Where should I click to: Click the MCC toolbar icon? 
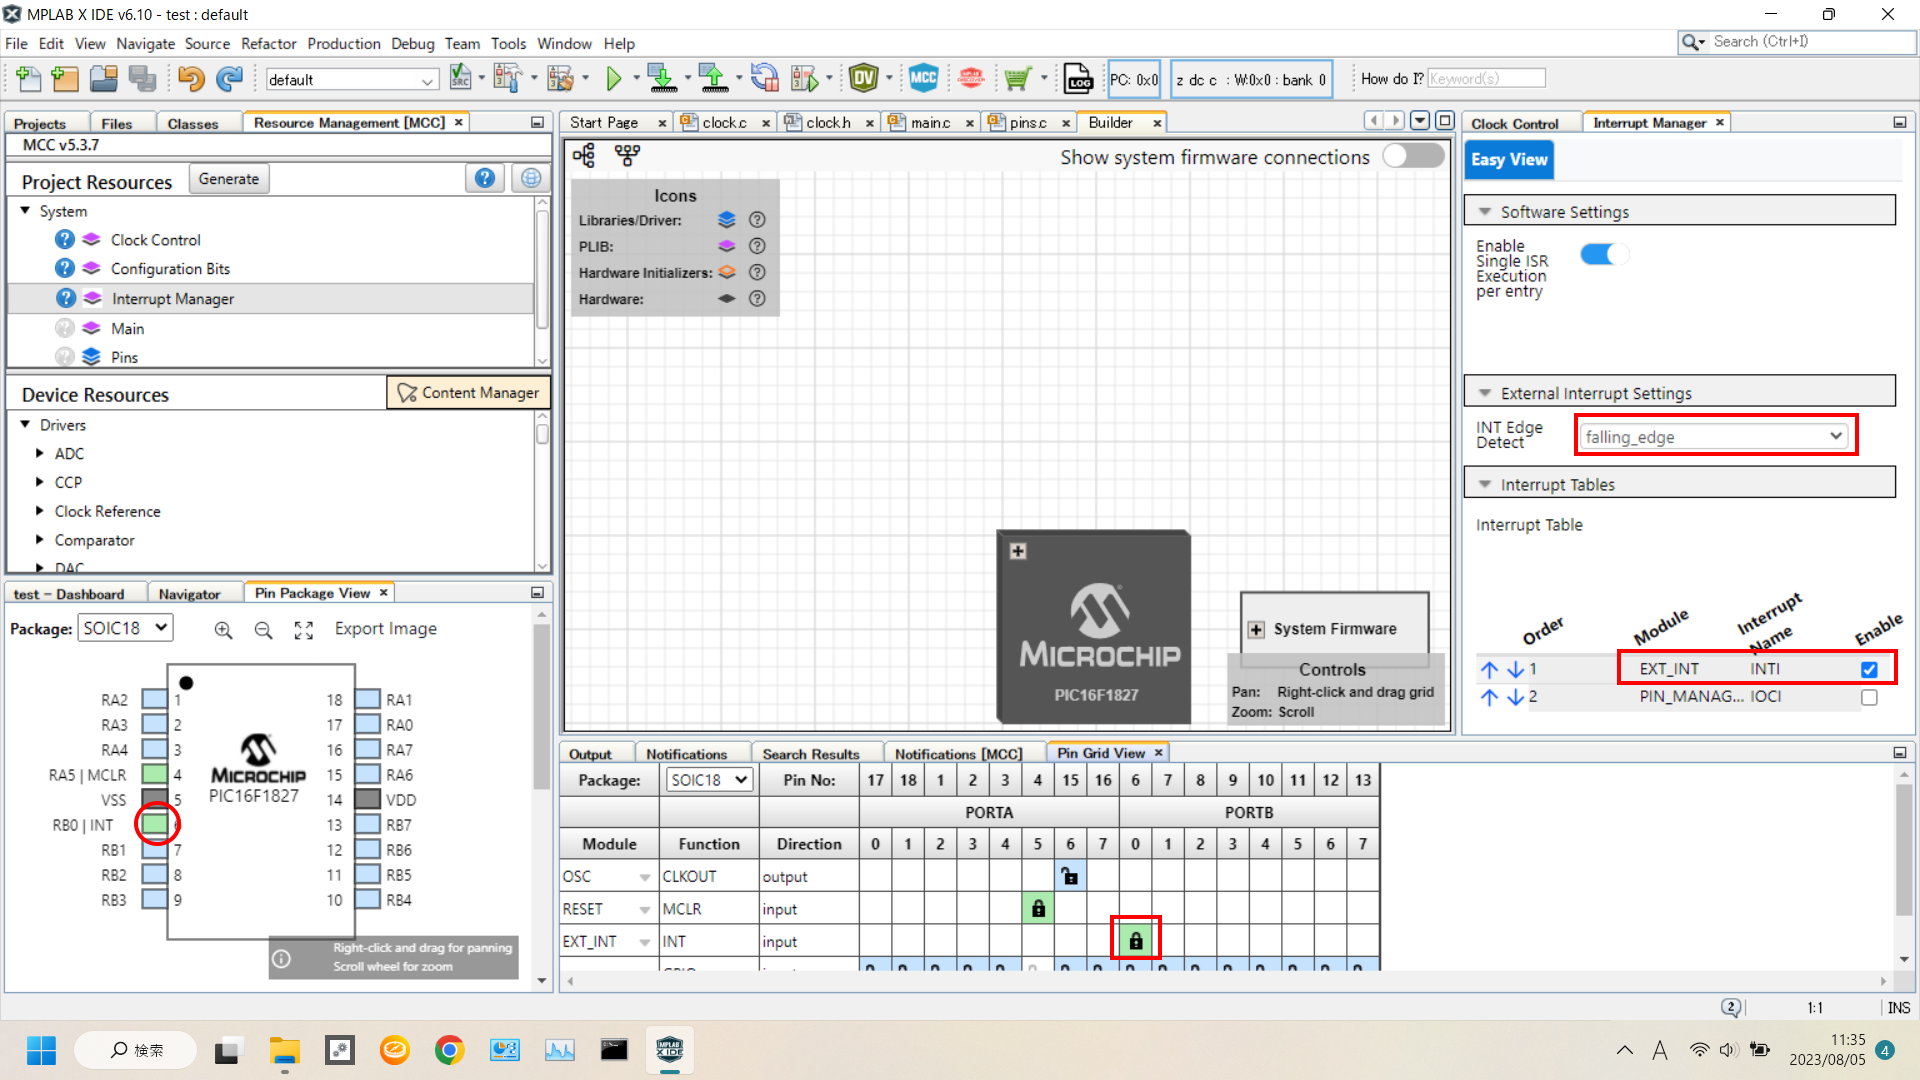click(922, 78)
